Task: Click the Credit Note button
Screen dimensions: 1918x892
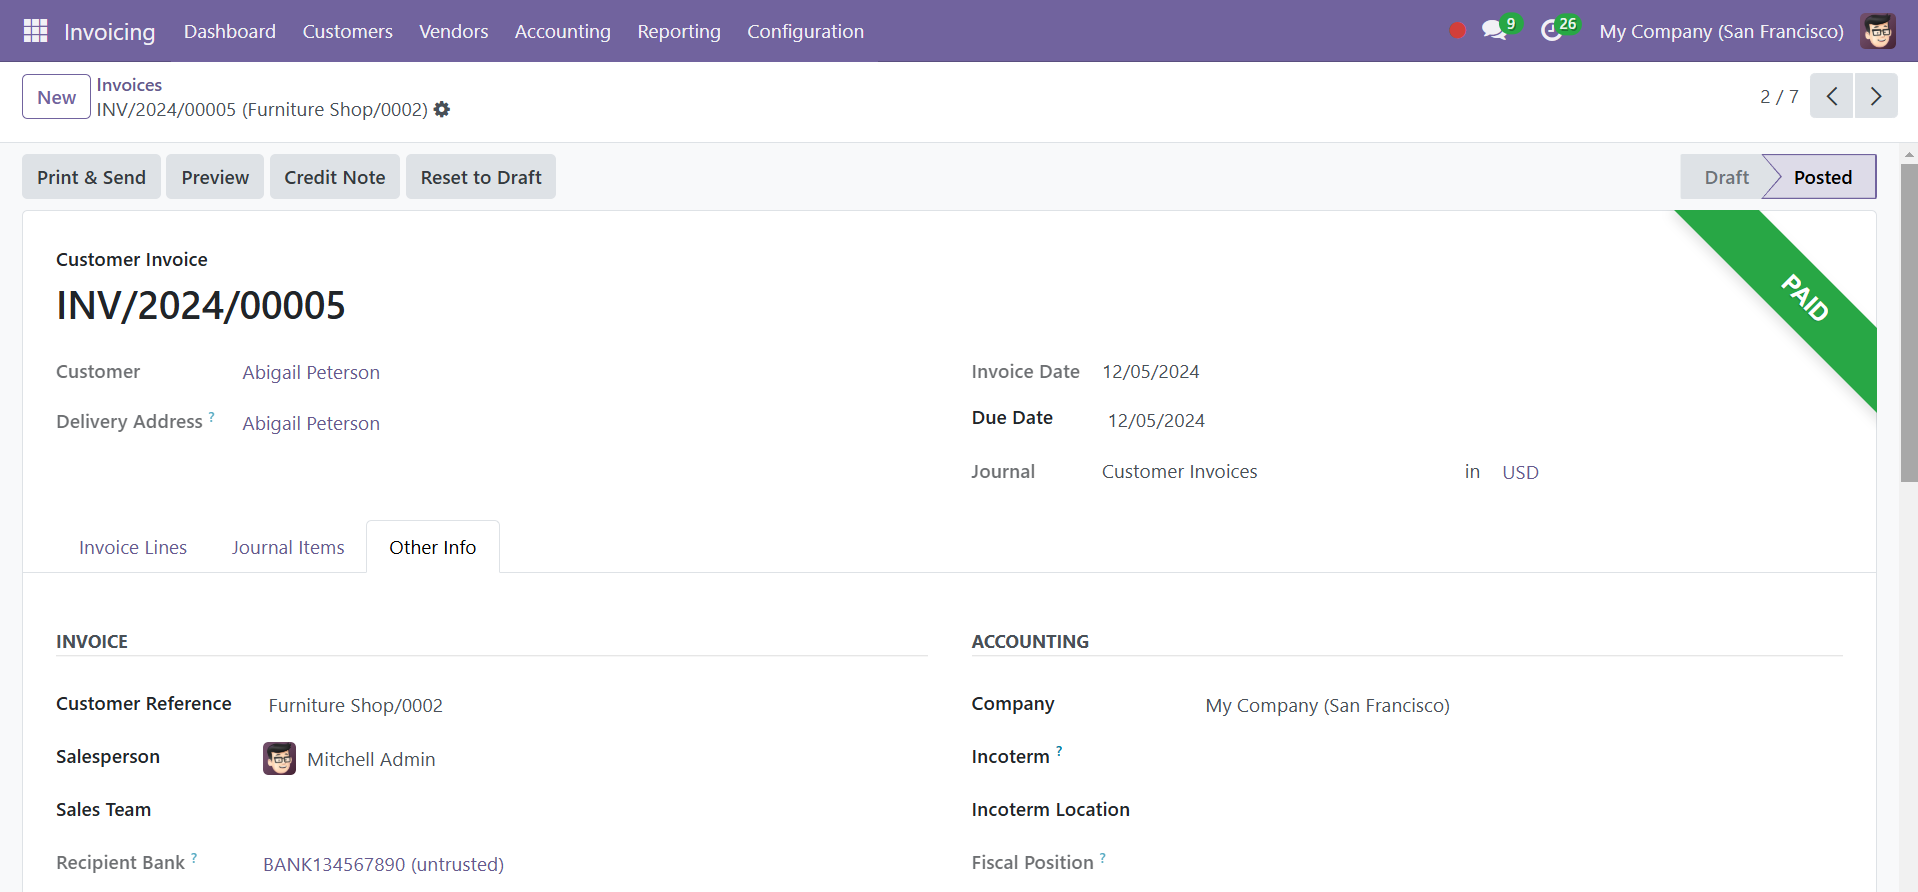Action: (335, 177)
